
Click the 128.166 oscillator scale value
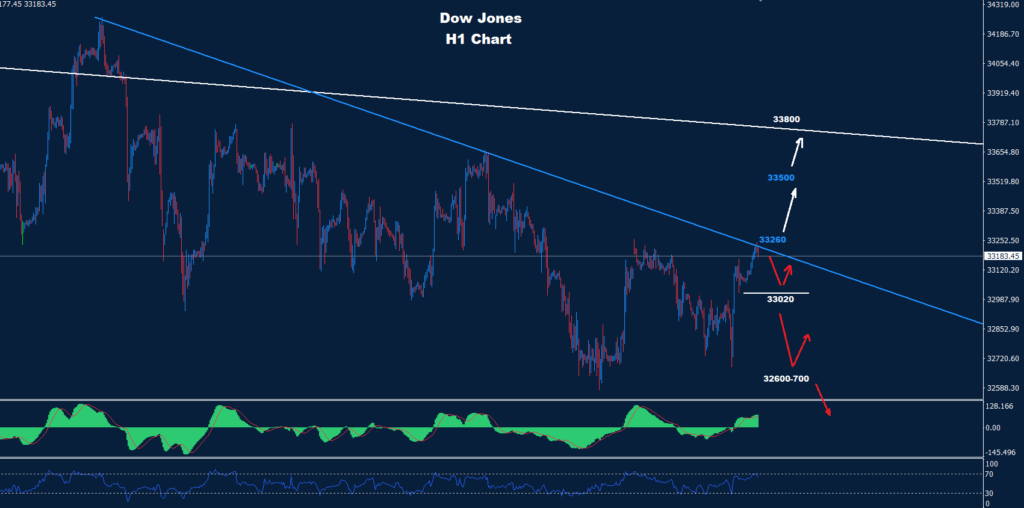pyautogui.click(x=1000, y=406)
